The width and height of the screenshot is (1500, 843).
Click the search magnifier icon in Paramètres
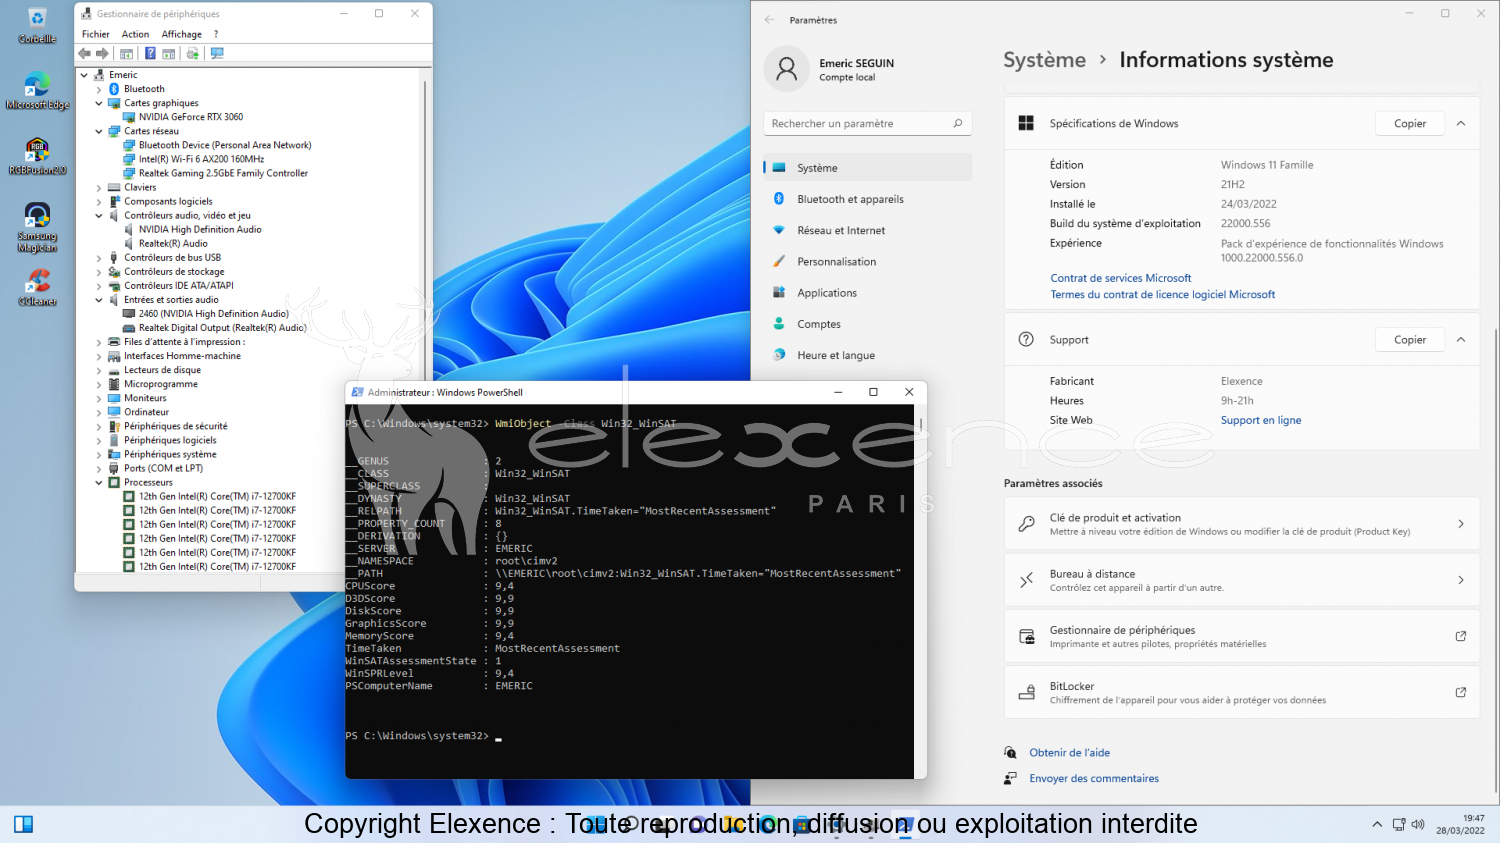point(957,123)
